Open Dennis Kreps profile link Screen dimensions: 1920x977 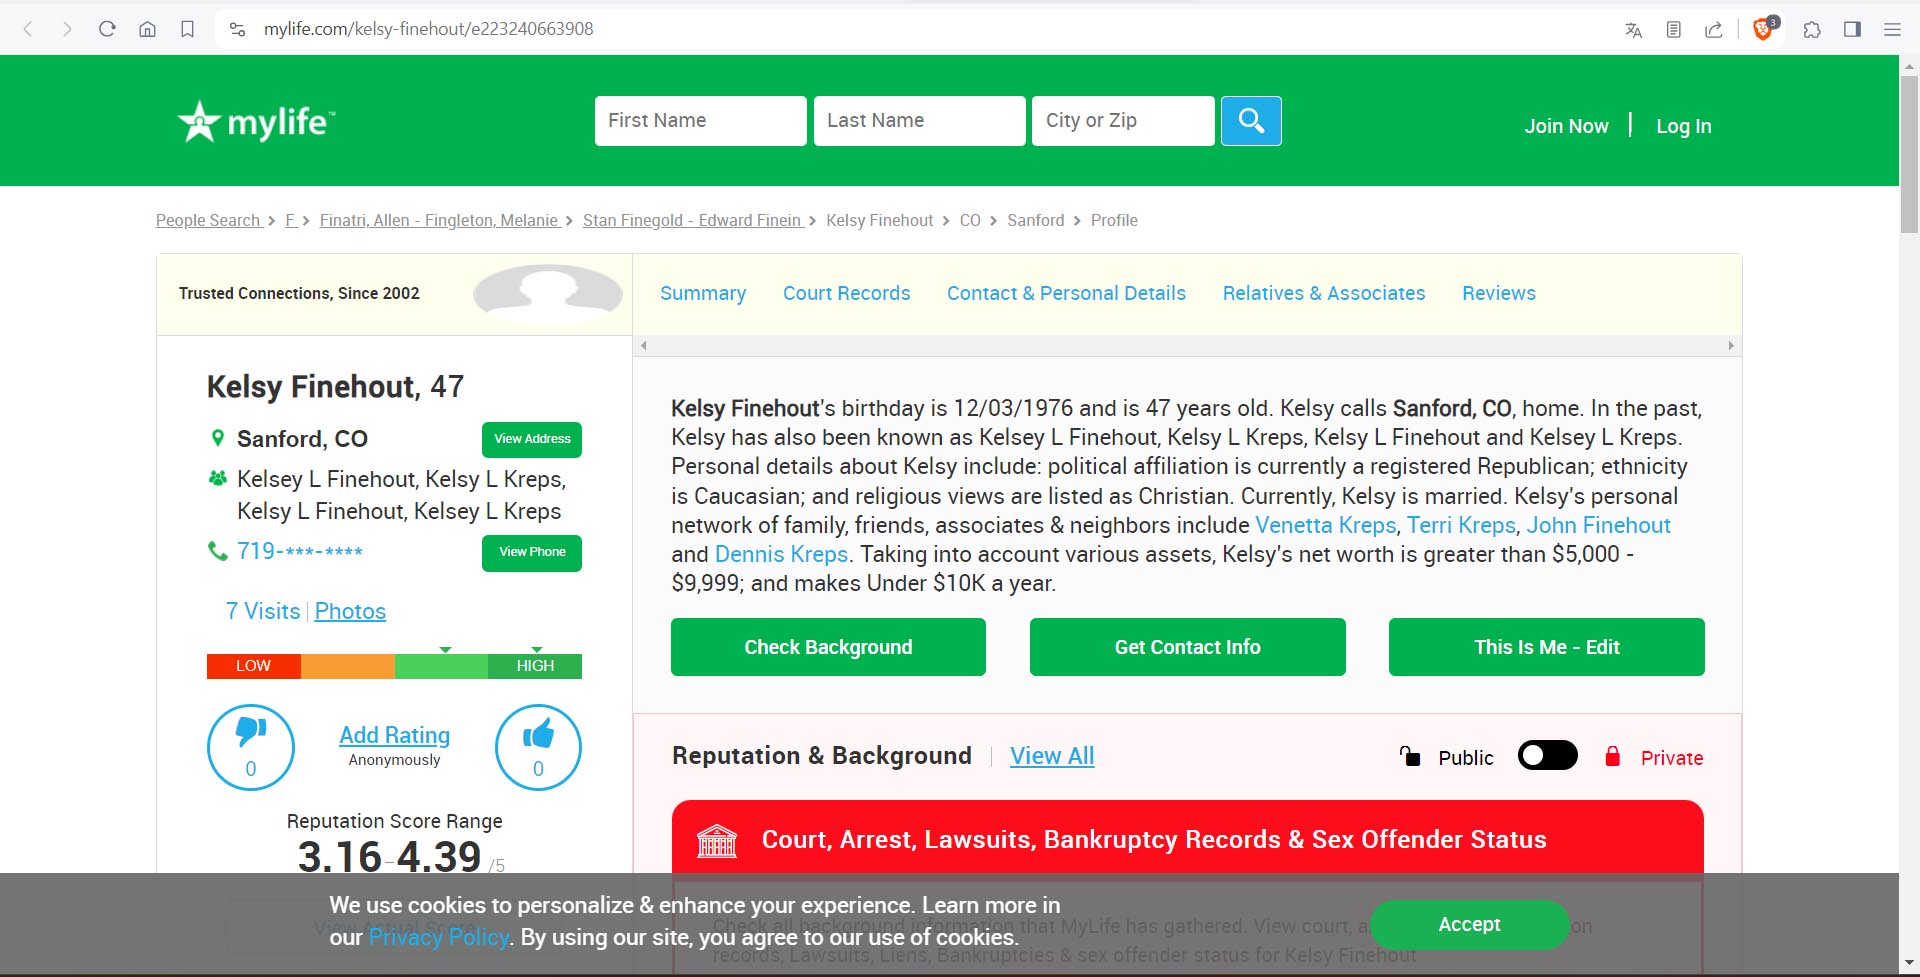click(x=781, y=554)
